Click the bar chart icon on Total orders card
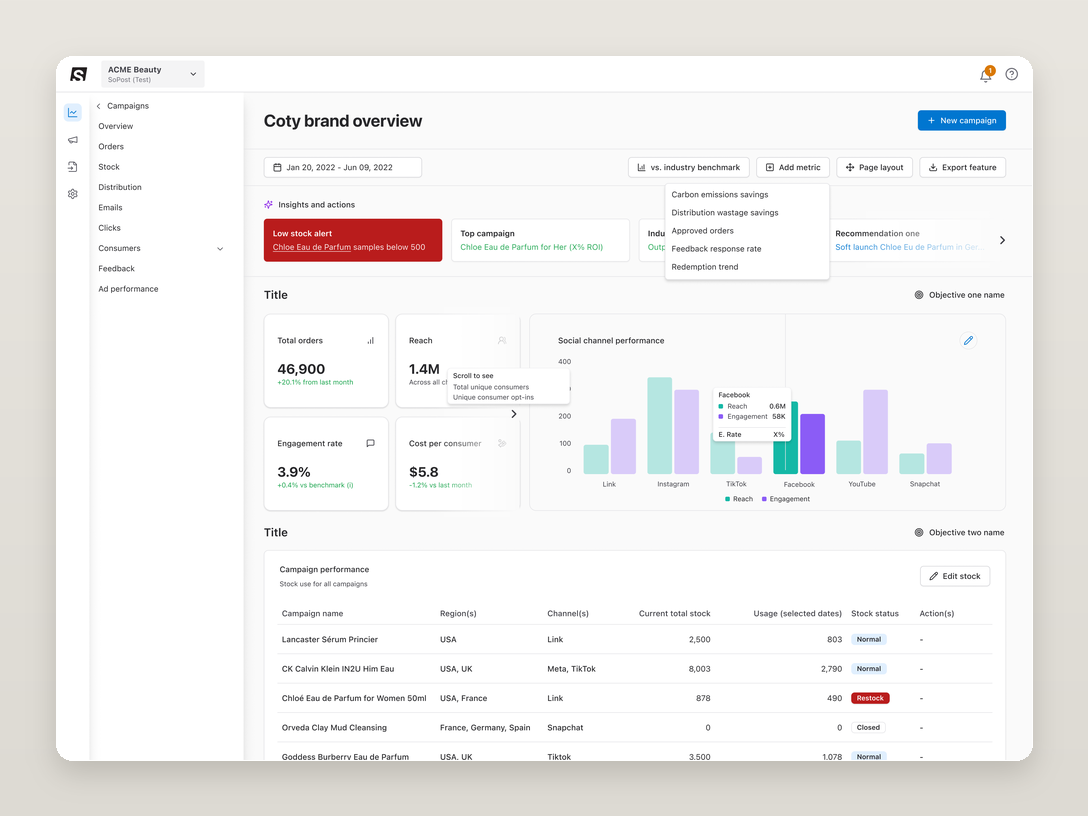 coord(371,341)
